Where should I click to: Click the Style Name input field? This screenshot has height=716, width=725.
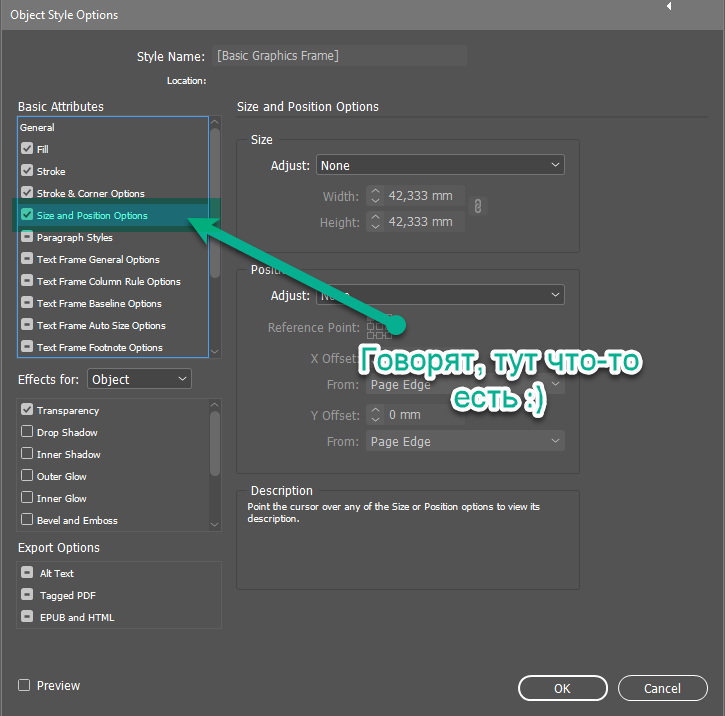coord(339,55)
